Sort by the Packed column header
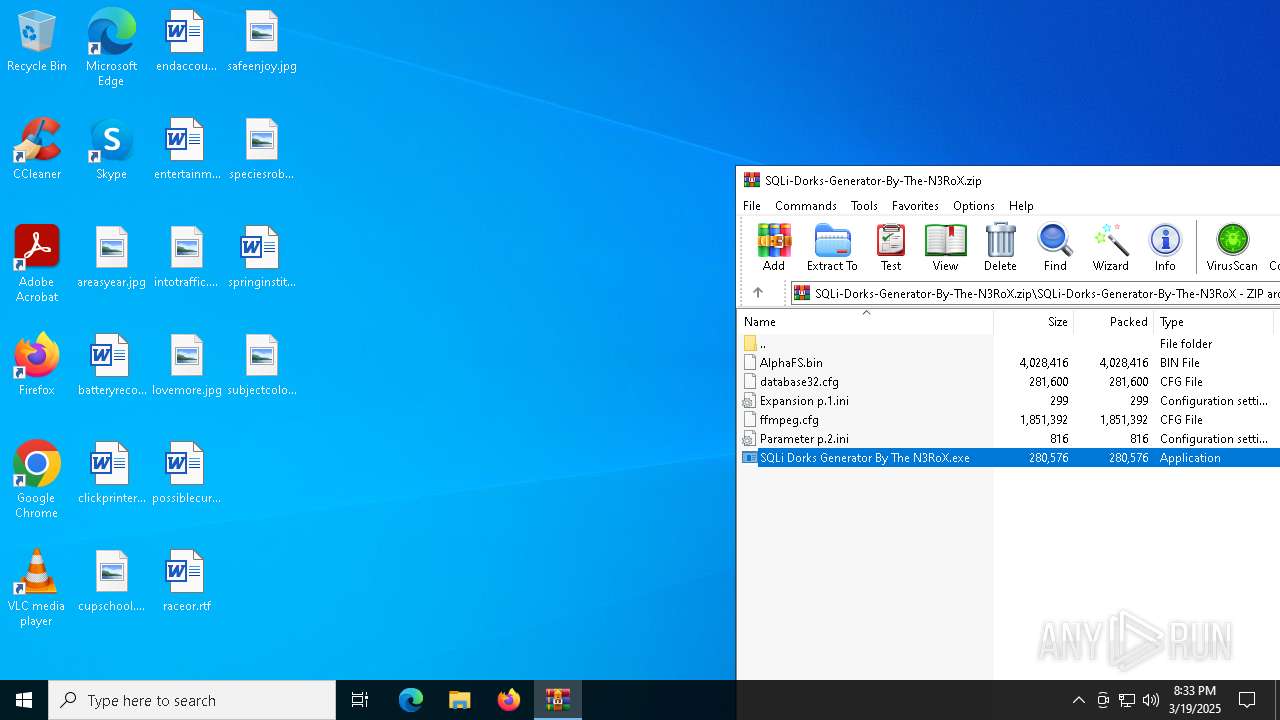1280x720 pixels. [x=1113, y=321]
